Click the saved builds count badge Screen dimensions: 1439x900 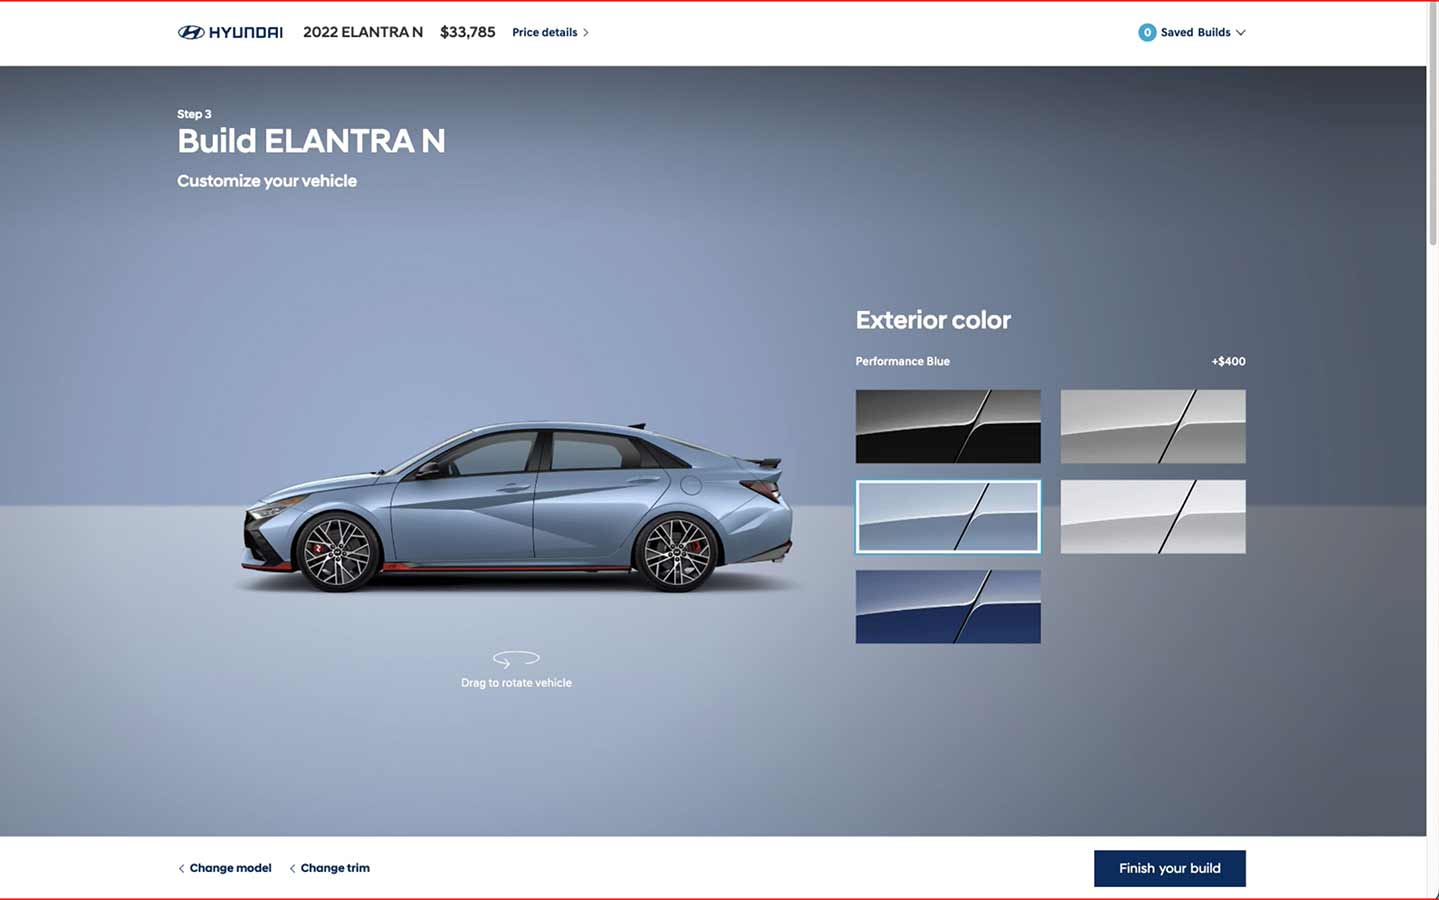click(x=1147, y=32)
